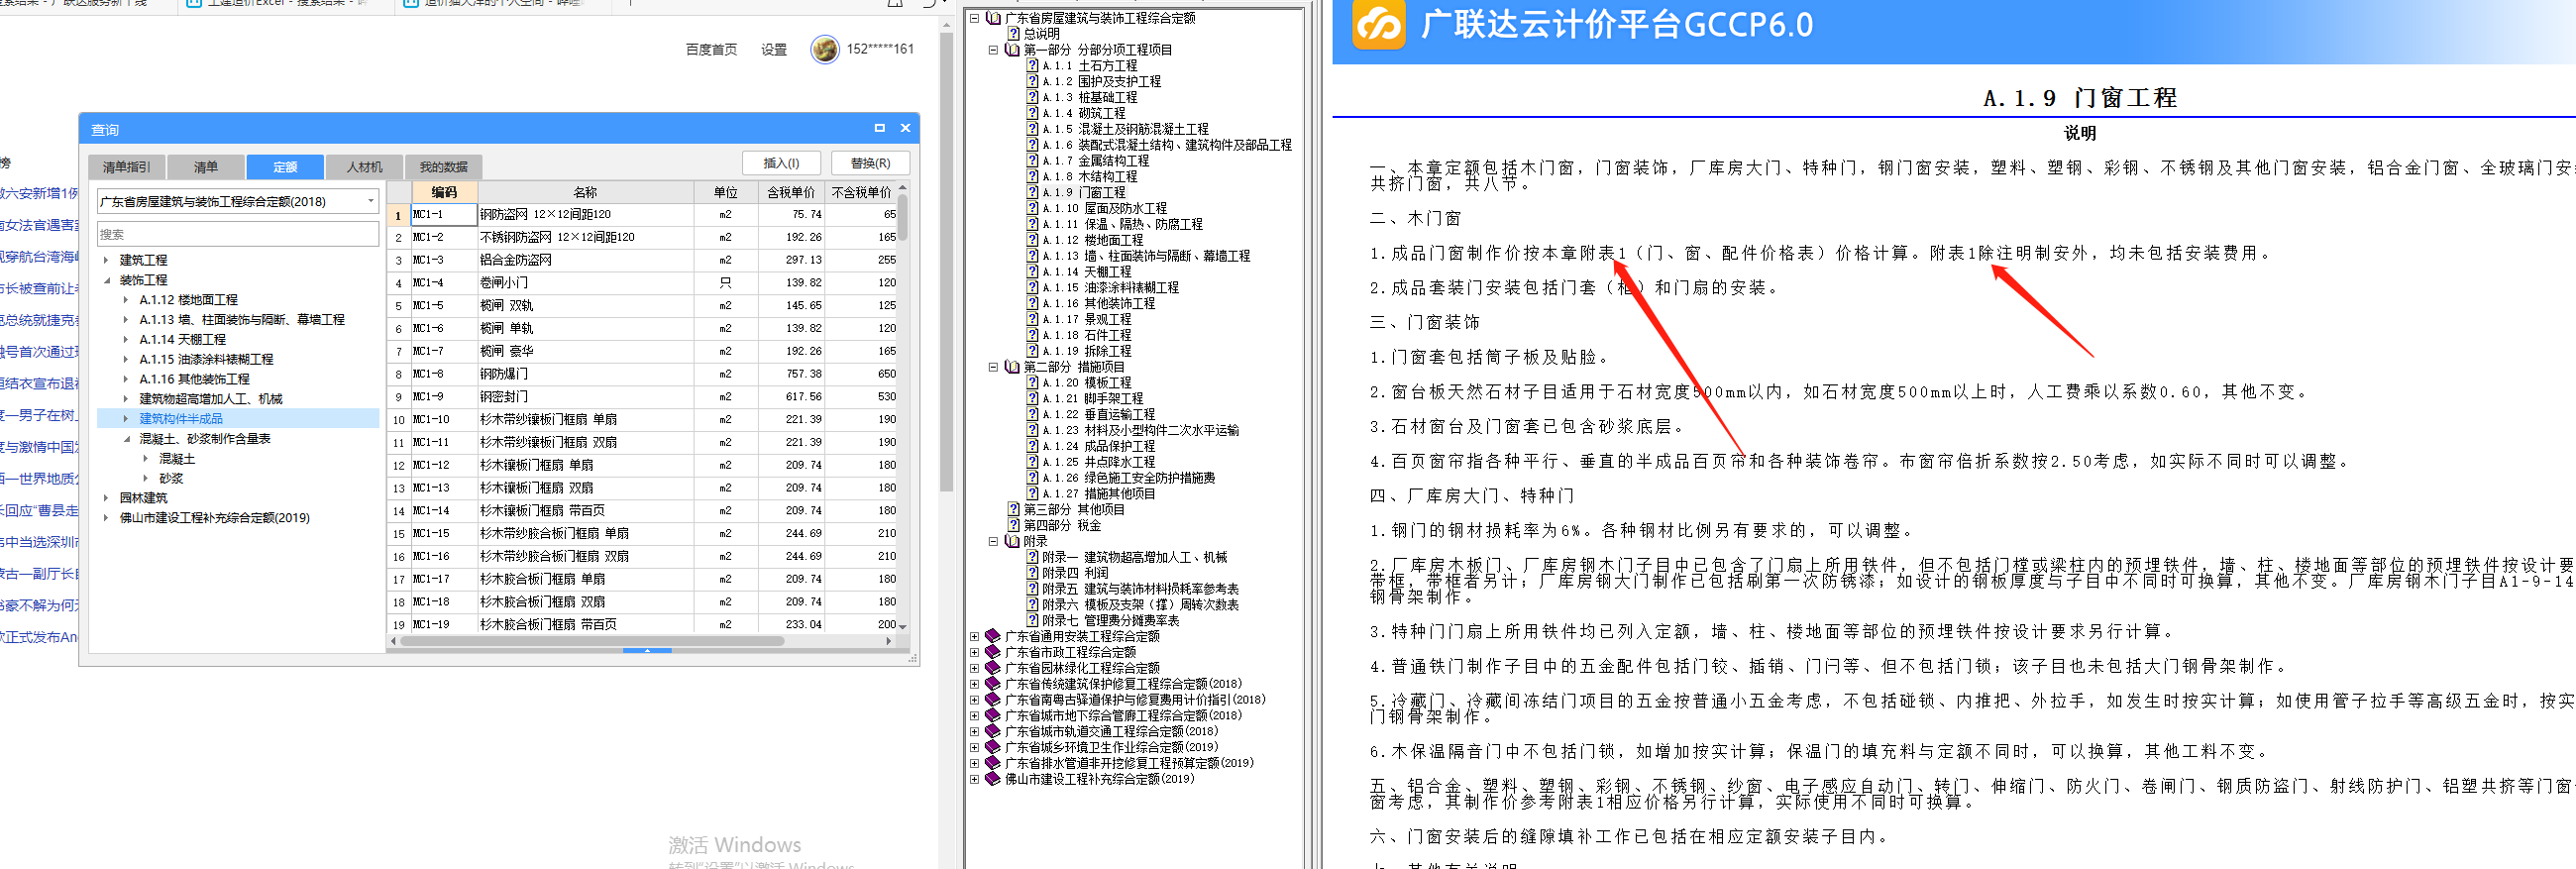The image size is (2576, 869).
Task: Click the page icon of A.1.19 拆除工程
Action: click(1032, 351)
